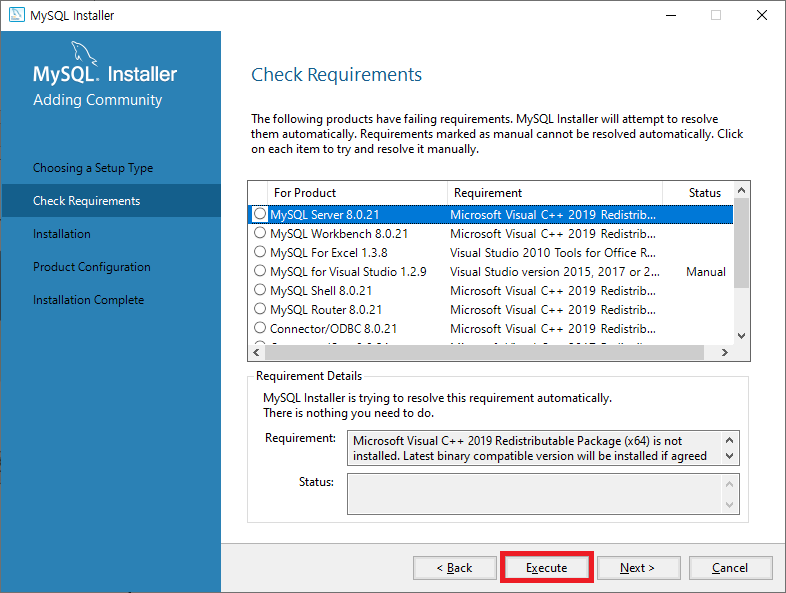
Task: Click the MySQL For Excel 1.3.8 product name
Action: point(329,253)
